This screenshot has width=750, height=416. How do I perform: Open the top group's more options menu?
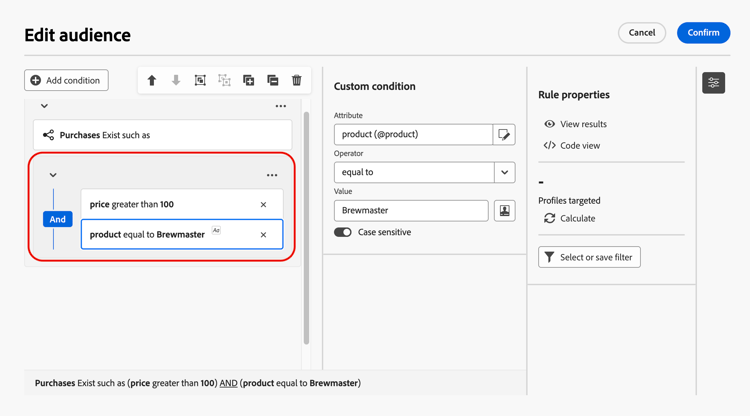281,106
